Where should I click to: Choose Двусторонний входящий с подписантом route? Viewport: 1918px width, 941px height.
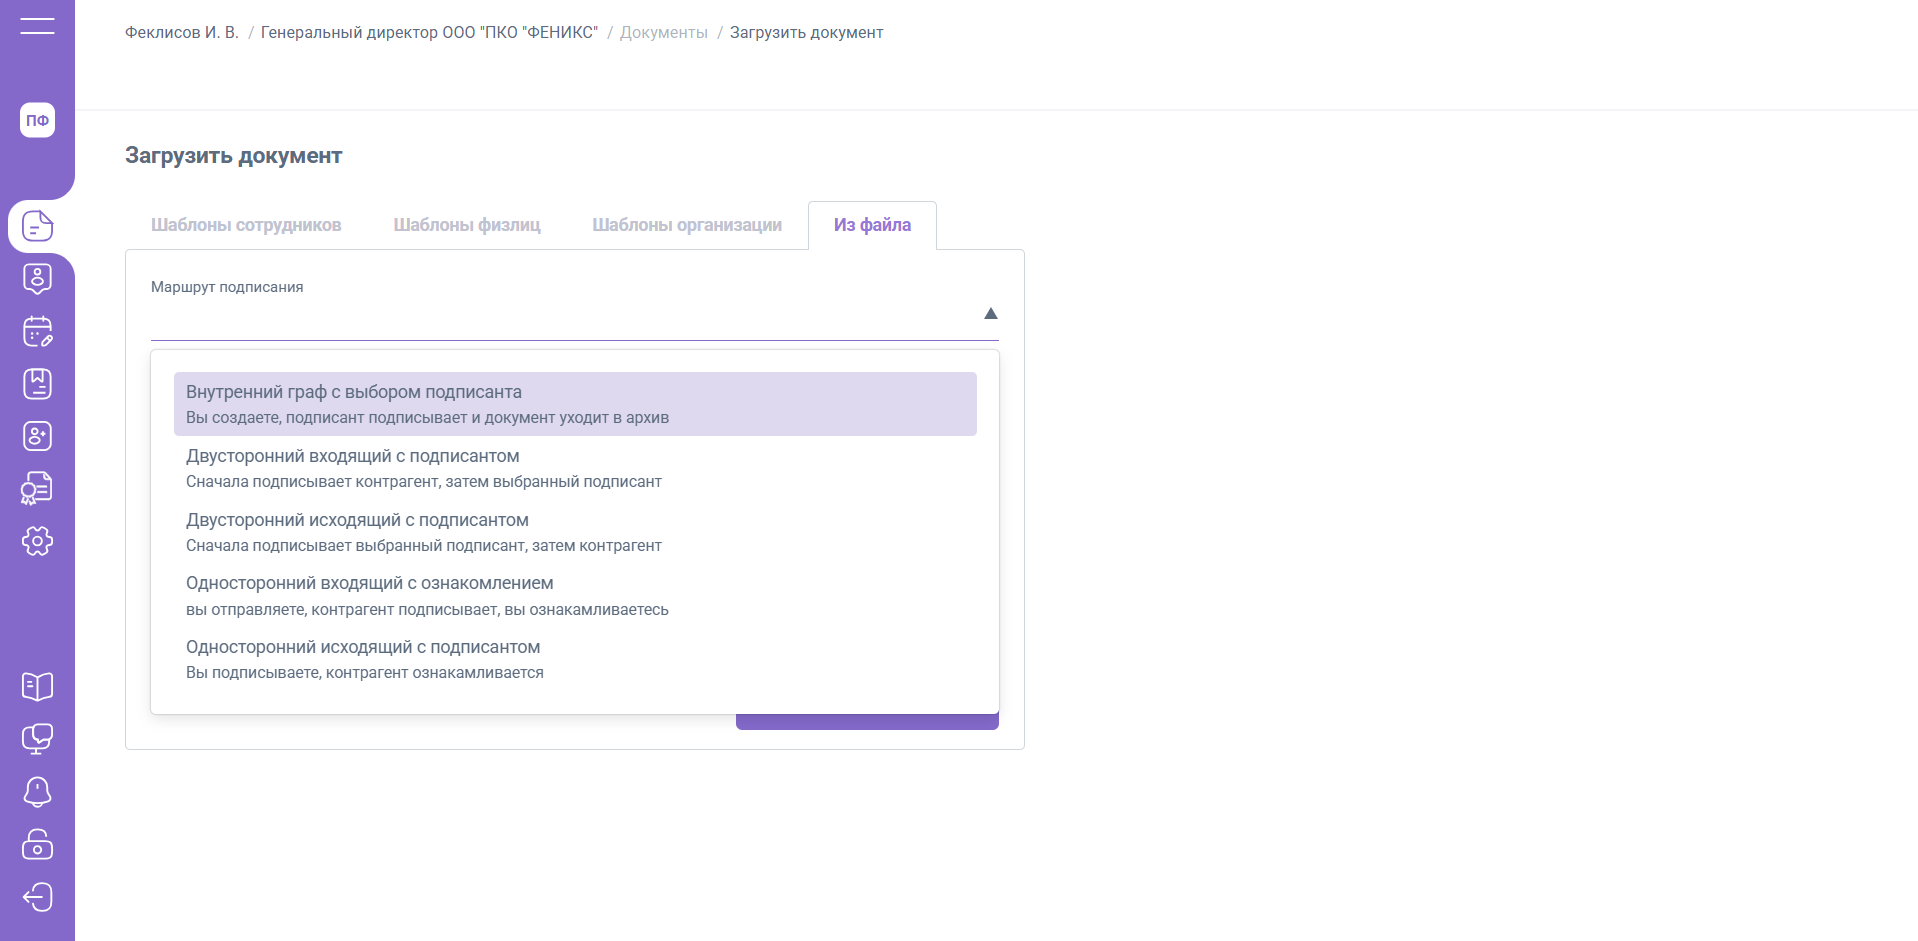575,468
